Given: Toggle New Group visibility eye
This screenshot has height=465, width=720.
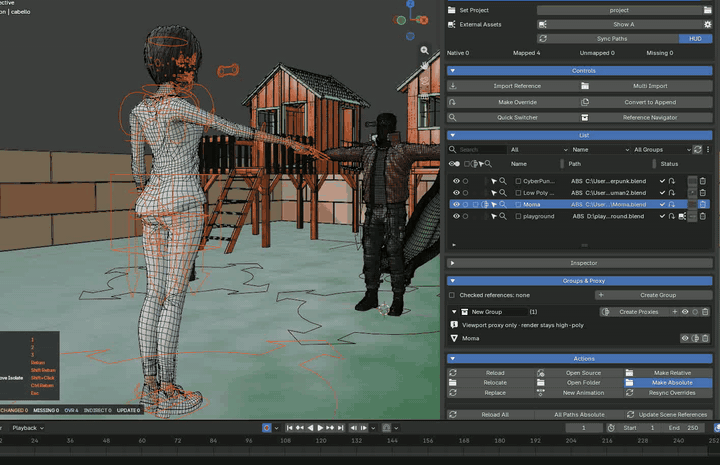Looking at the screenshot, I should pos(685,312).
